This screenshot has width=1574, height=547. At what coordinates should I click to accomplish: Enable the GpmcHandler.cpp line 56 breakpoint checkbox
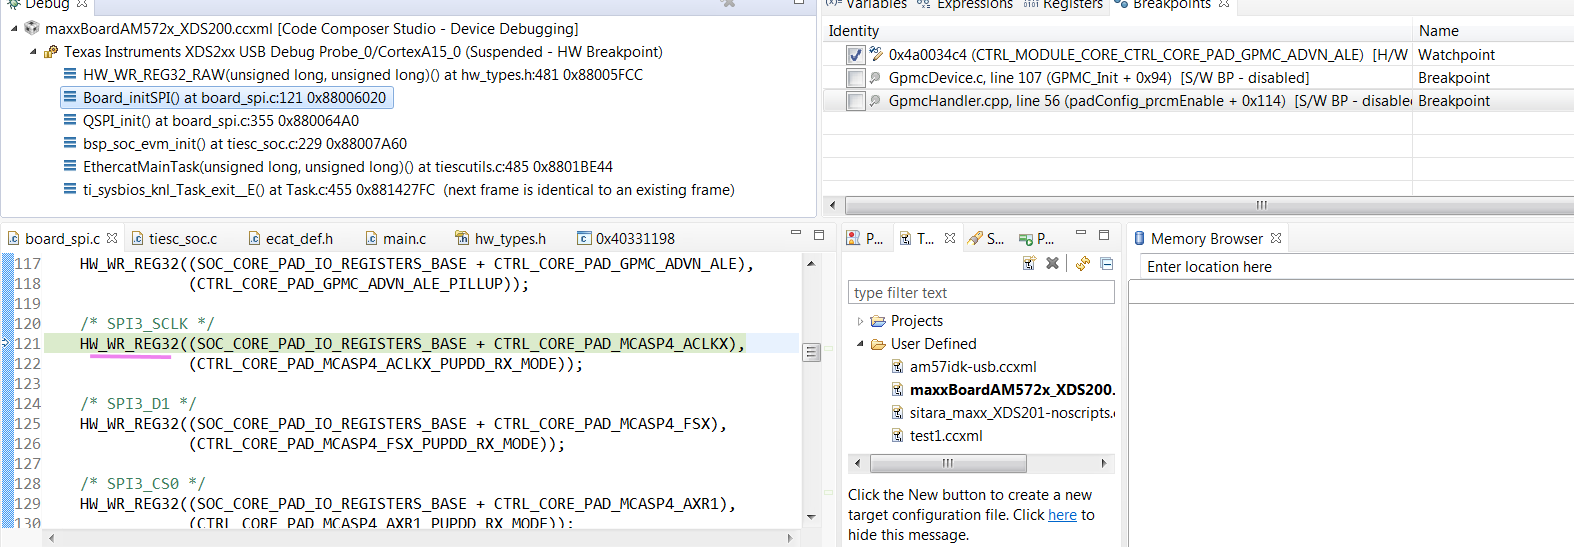click(855, 101)
